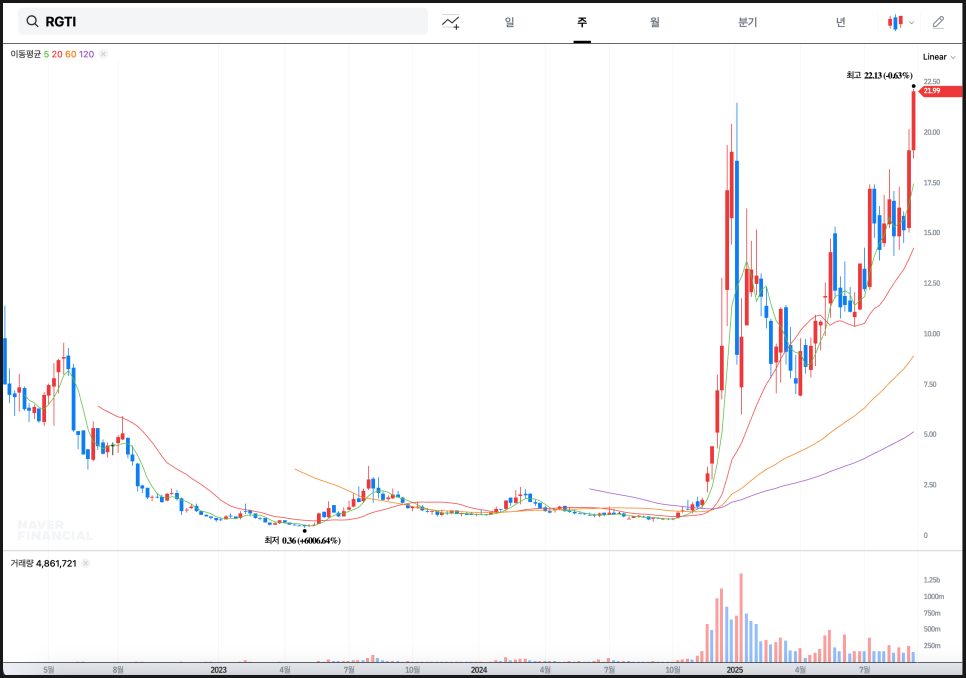Close the volume (거래량) indicator
Viewport: 966px width, 678px height.
(x=85, y=564)
